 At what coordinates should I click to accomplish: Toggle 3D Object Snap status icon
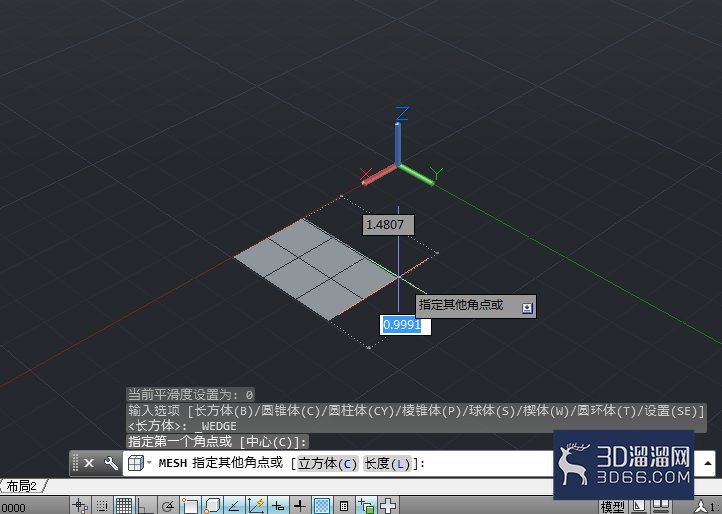tap(211, 506)
